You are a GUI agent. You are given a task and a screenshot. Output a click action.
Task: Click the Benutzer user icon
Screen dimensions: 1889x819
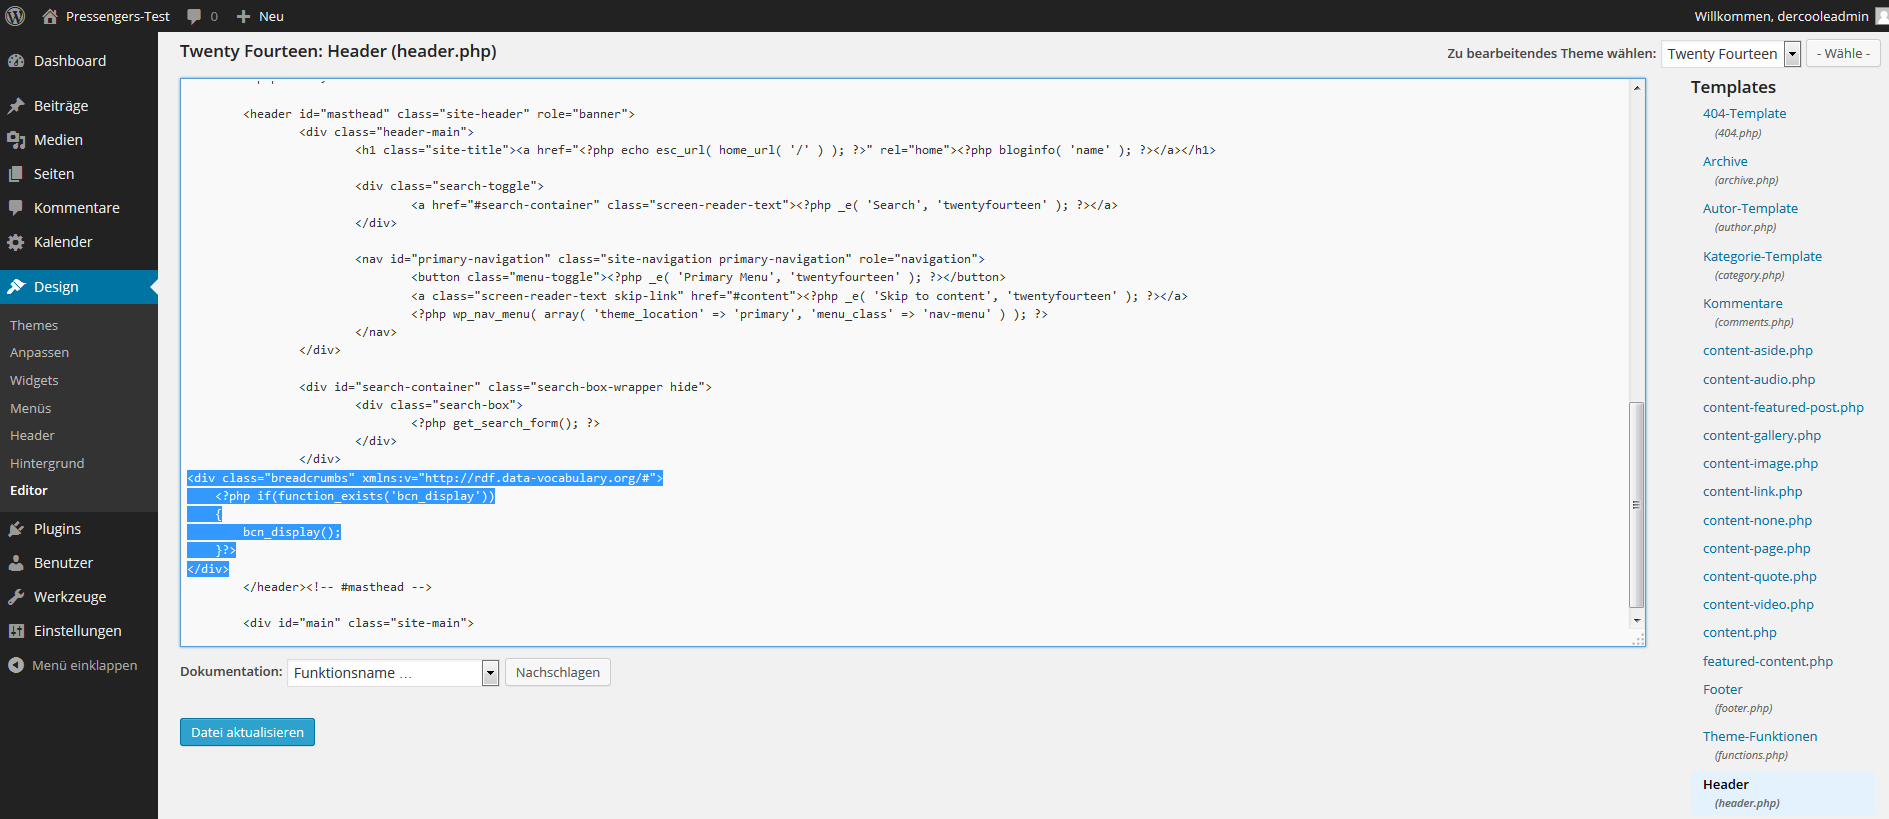(16, 563)
